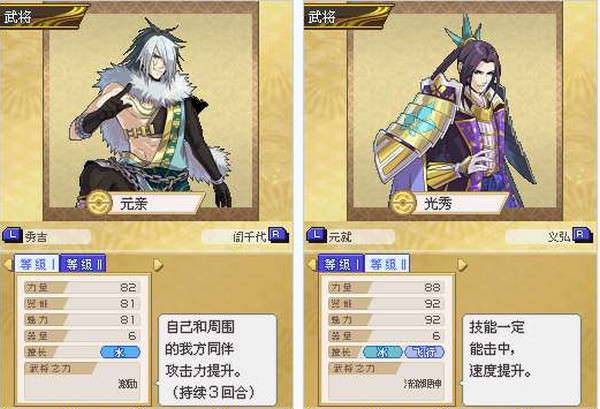Click the R button icon beside 义弘
Screen dimensions: 600x409
pos(582,234)
